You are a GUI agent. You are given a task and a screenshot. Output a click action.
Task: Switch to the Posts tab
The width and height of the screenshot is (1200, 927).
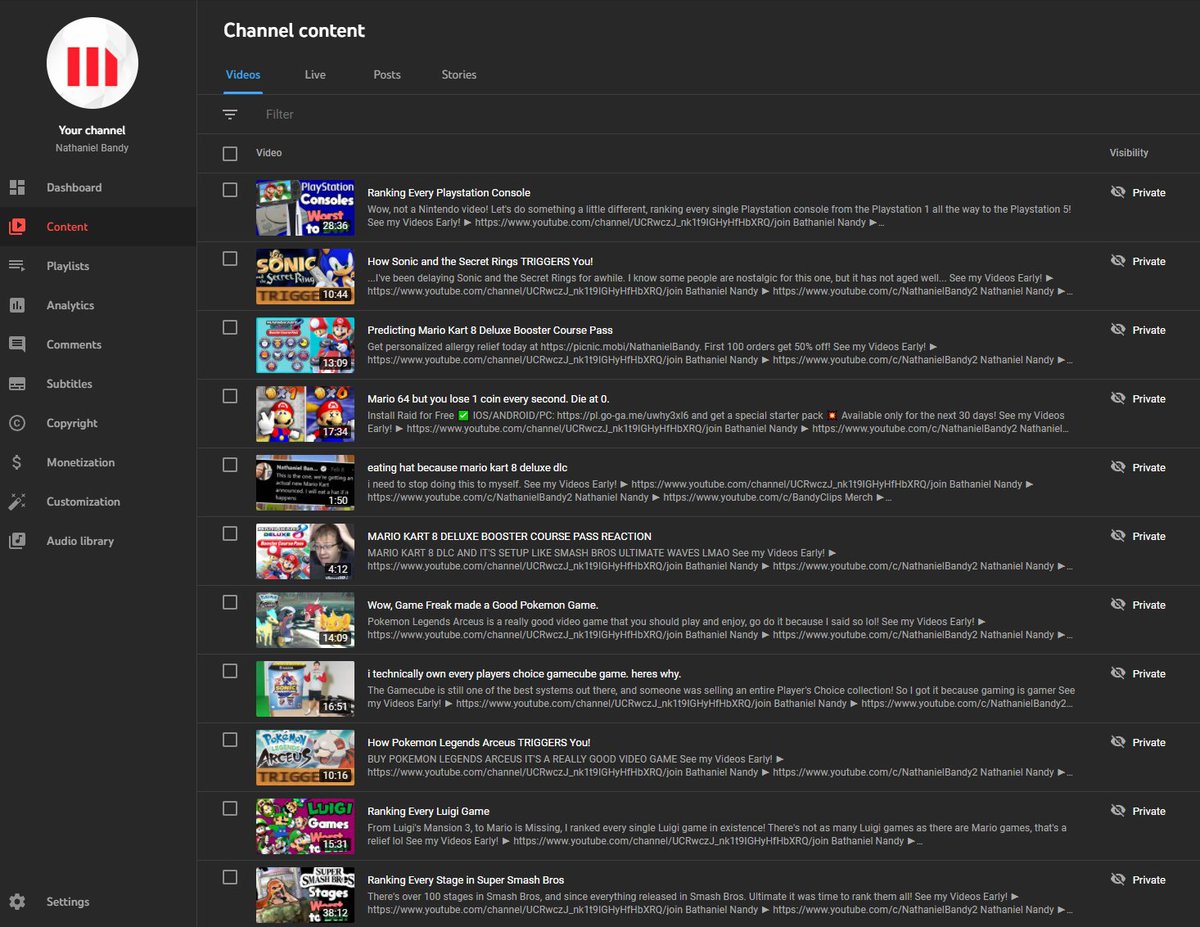387,75
